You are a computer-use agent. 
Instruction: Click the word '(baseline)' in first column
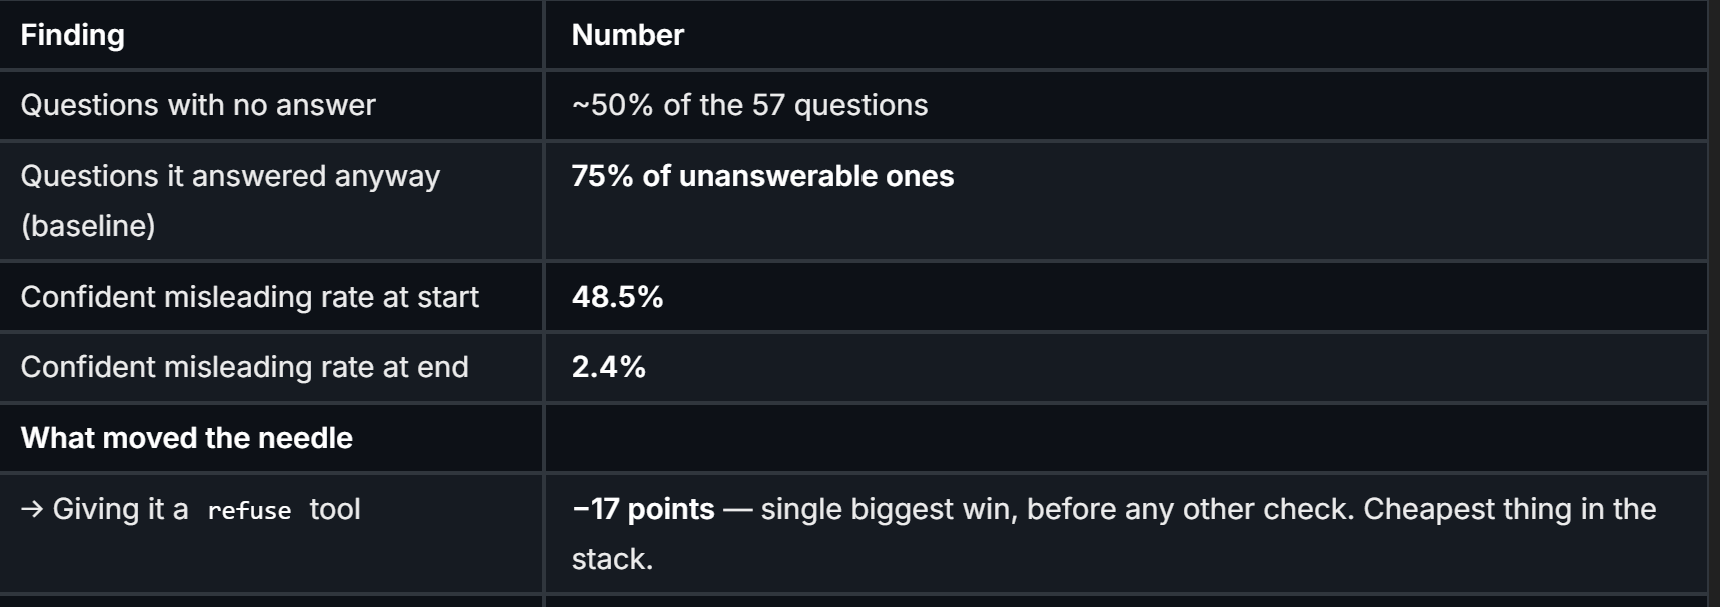click(88, 226)
